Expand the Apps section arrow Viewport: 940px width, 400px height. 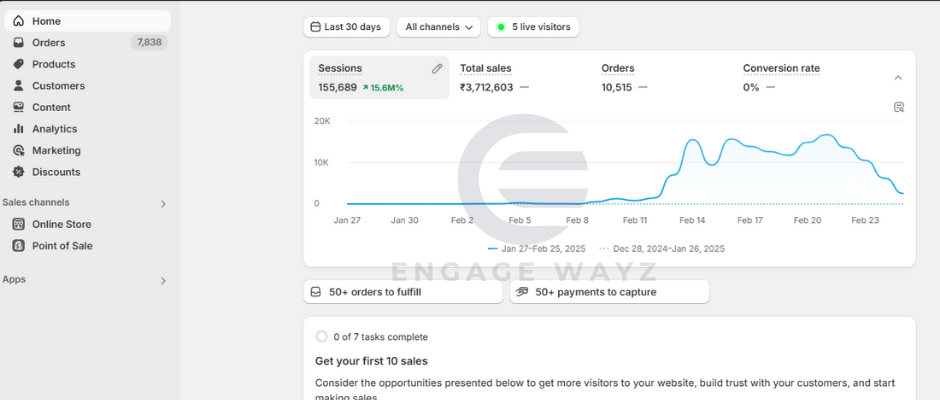(164, 281)
